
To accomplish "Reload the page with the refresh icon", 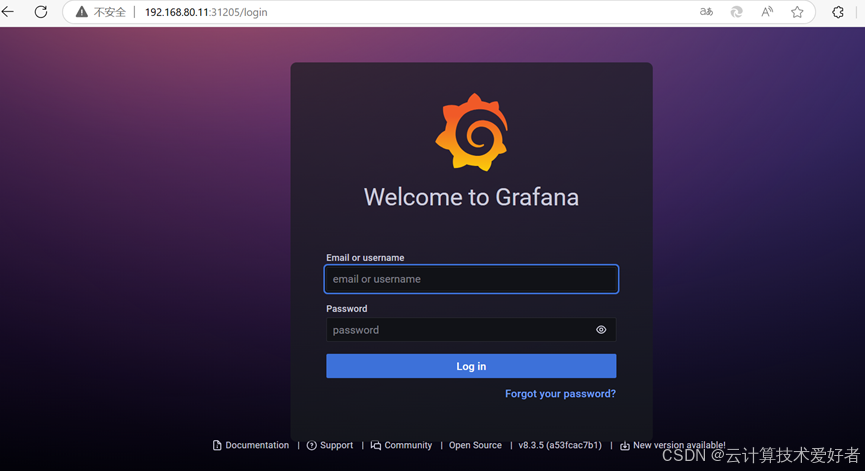I will coord(41,12).
